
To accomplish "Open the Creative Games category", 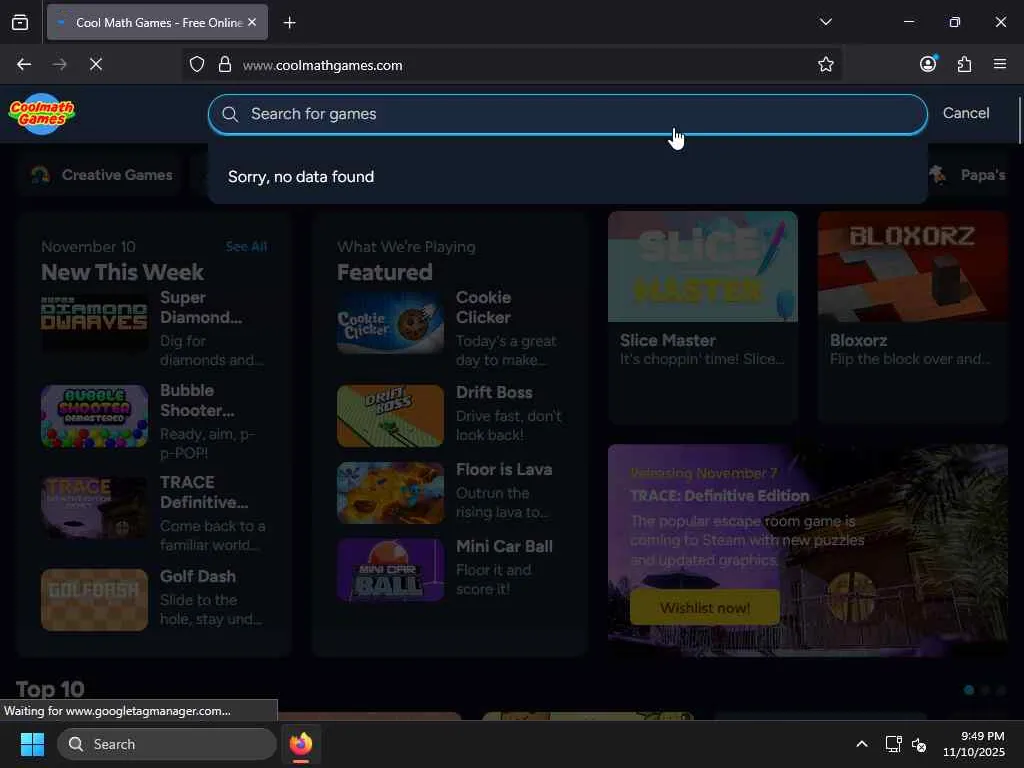I will coord(103,175).
